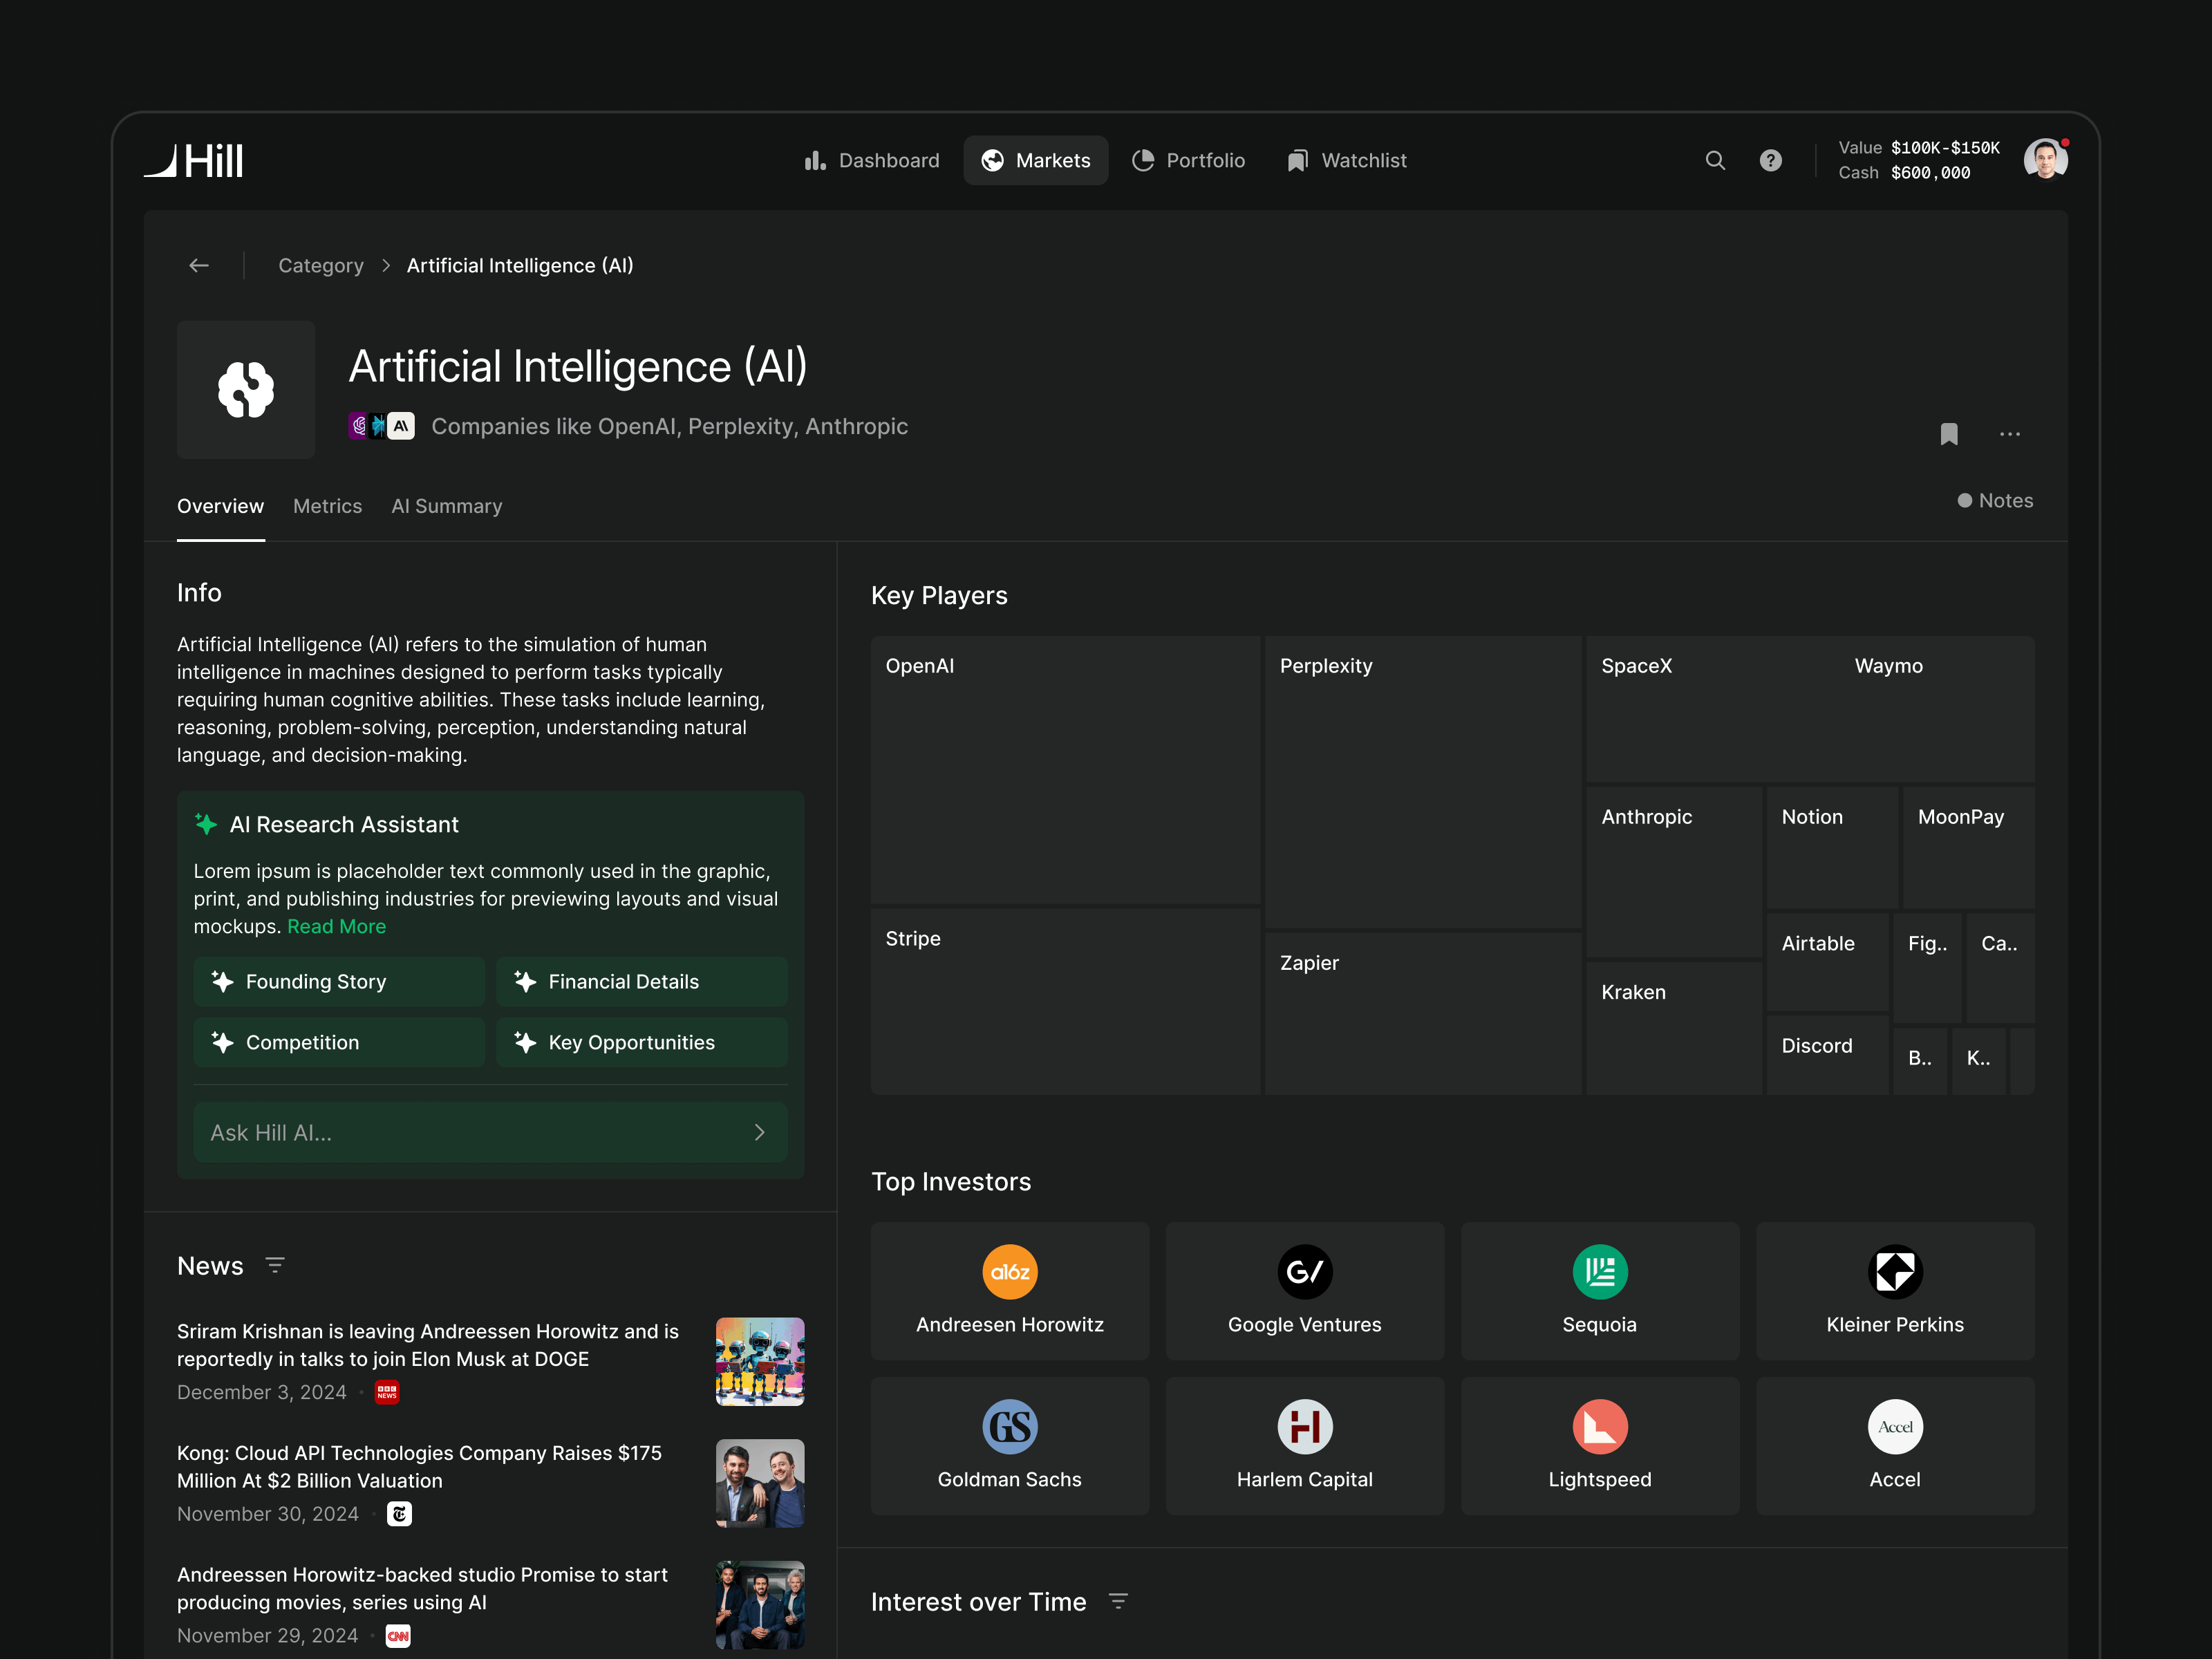Select the Sequoia investor card
This screenshot has height=1659, width=2212.
coord(1599,1290)
